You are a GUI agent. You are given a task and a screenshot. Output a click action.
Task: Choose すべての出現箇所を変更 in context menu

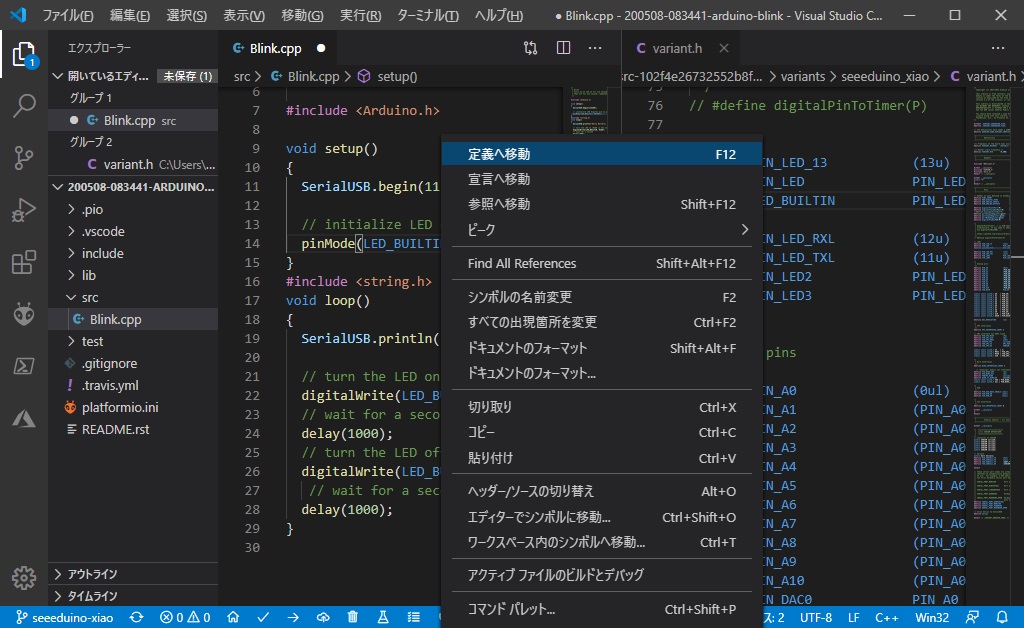coord(601,322)
